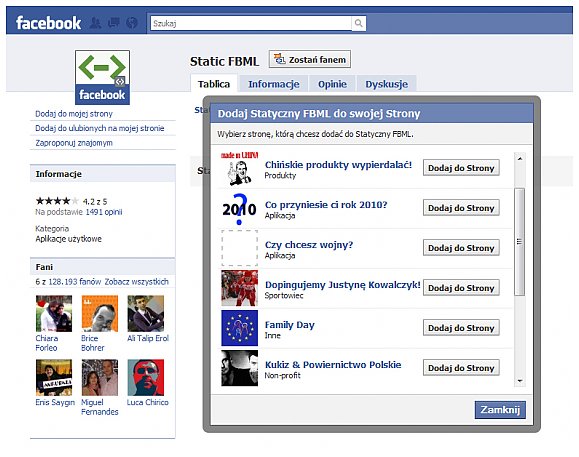Click the page list scrollbar handle
Screen dimensions: 579x457
[520, 242]
